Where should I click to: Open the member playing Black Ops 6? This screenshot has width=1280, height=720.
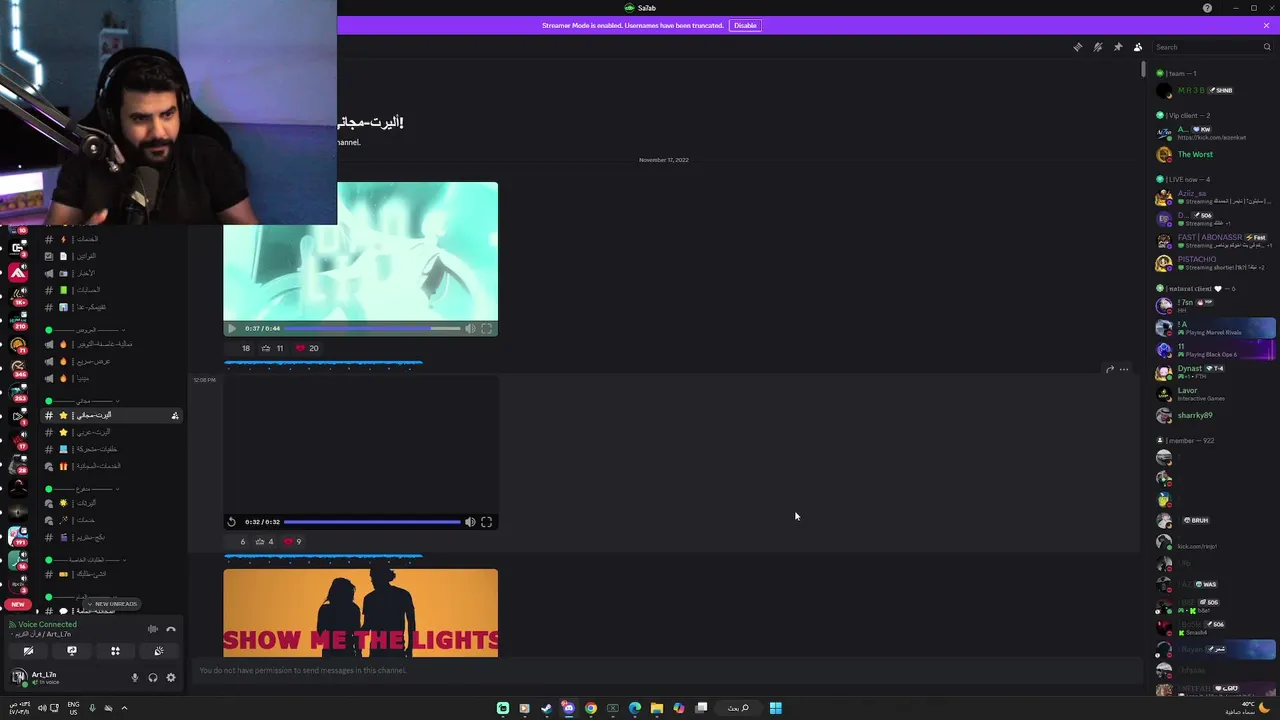[x=1216, y=350]
